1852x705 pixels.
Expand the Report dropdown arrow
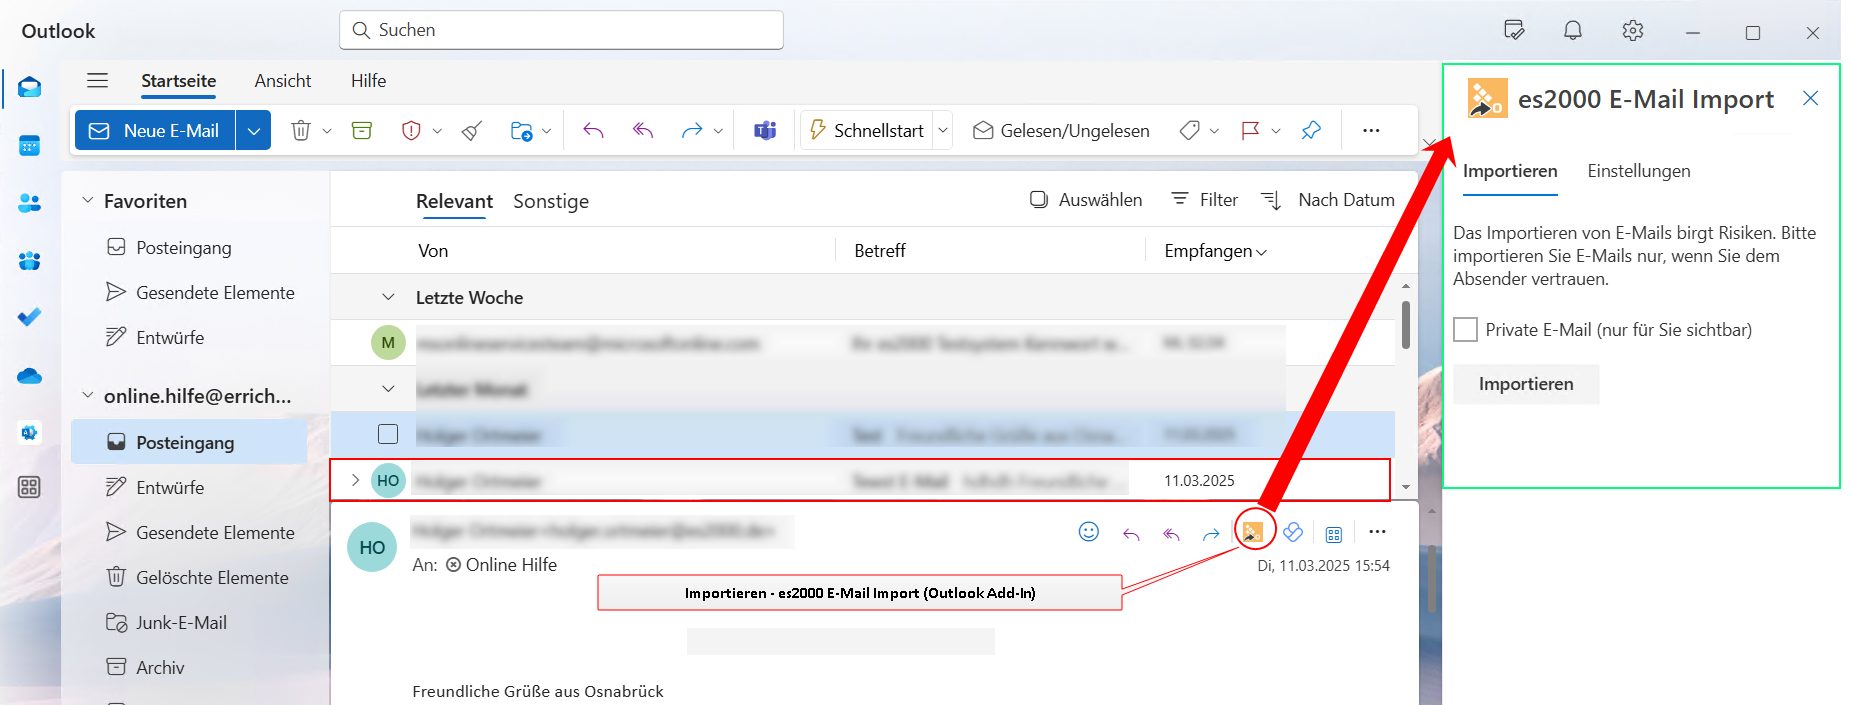coord(437,131)
